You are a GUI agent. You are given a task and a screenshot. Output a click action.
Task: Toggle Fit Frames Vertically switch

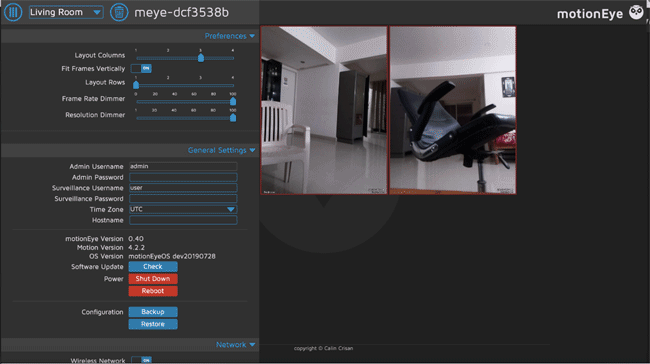(x=141, y=68)
